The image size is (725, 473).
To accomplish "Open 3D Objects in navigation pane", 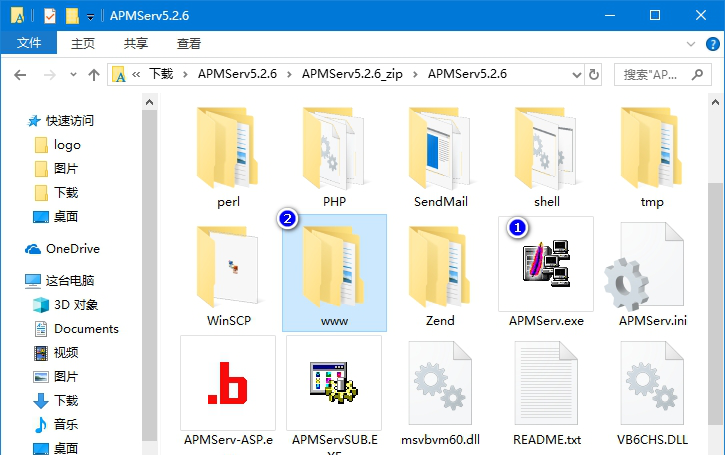I will (x=66, y=305).
